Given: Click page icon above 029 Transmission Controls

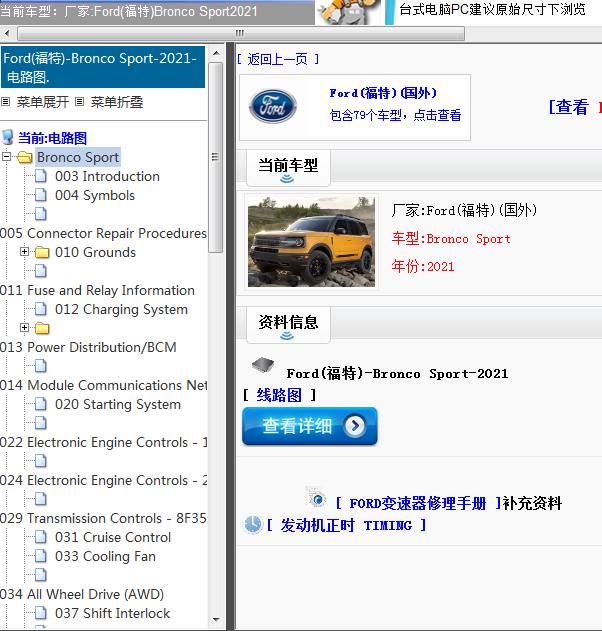Looking at the screenshot, I should click(41, 499).
